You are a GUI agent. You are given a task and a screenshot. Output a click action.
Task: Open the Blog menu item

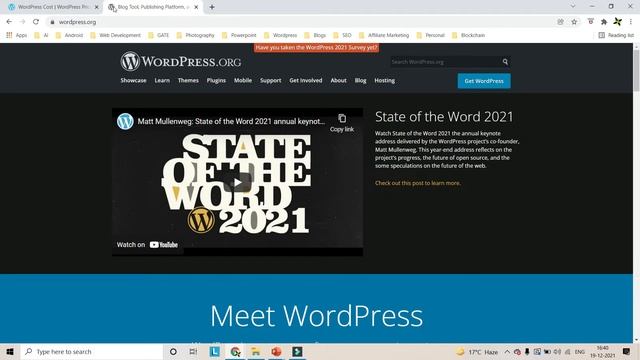click(x=360, y=80)
